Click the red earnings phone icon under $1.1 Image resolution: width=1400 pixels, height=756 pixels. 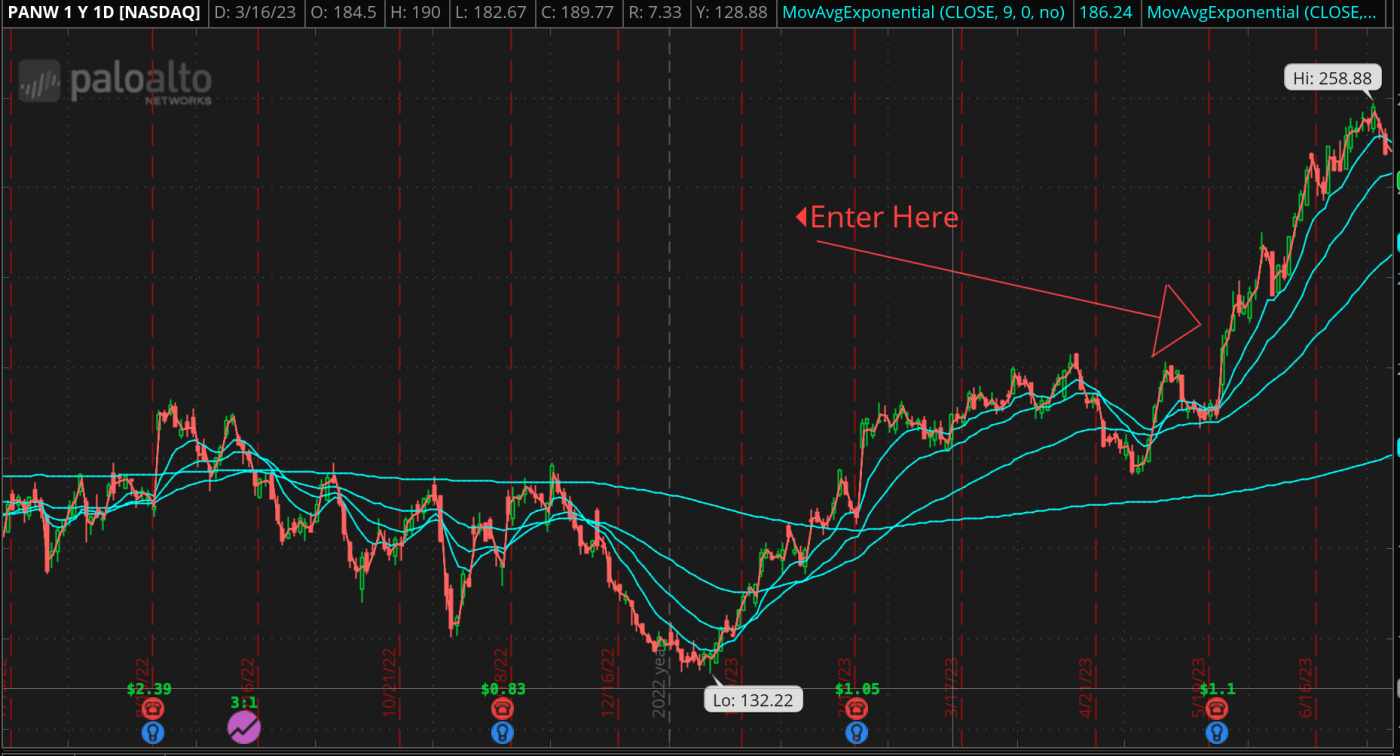(1216, 709)
